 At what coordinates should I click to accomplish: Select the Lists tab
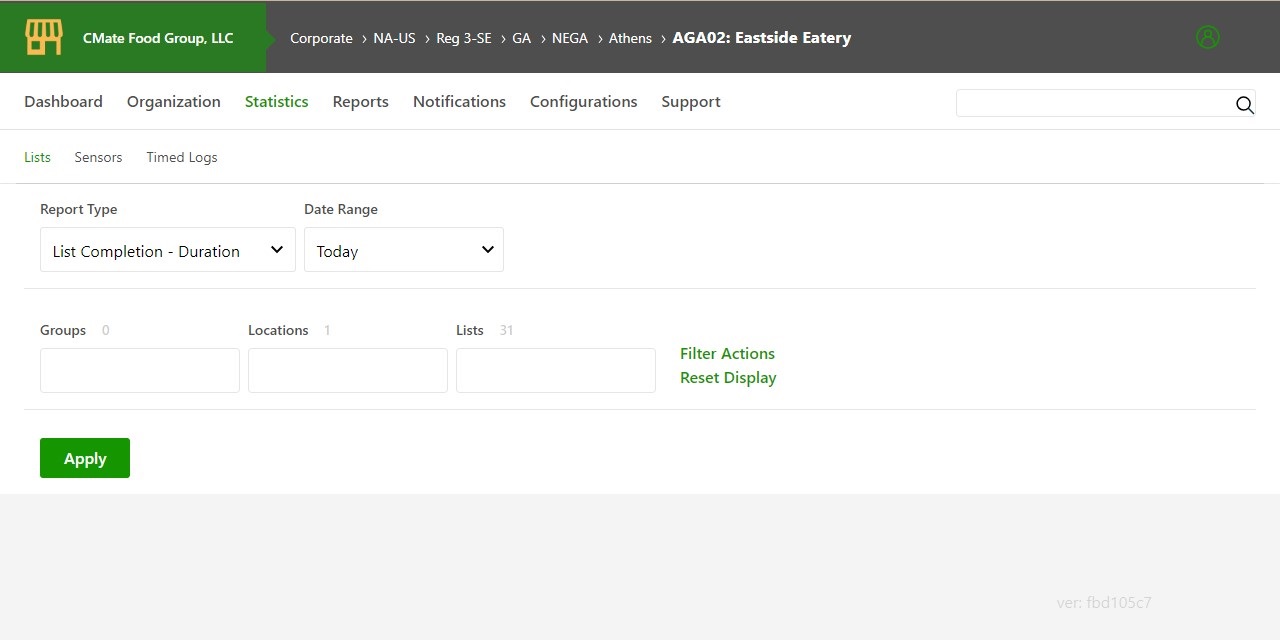click(x=37, y=157)
